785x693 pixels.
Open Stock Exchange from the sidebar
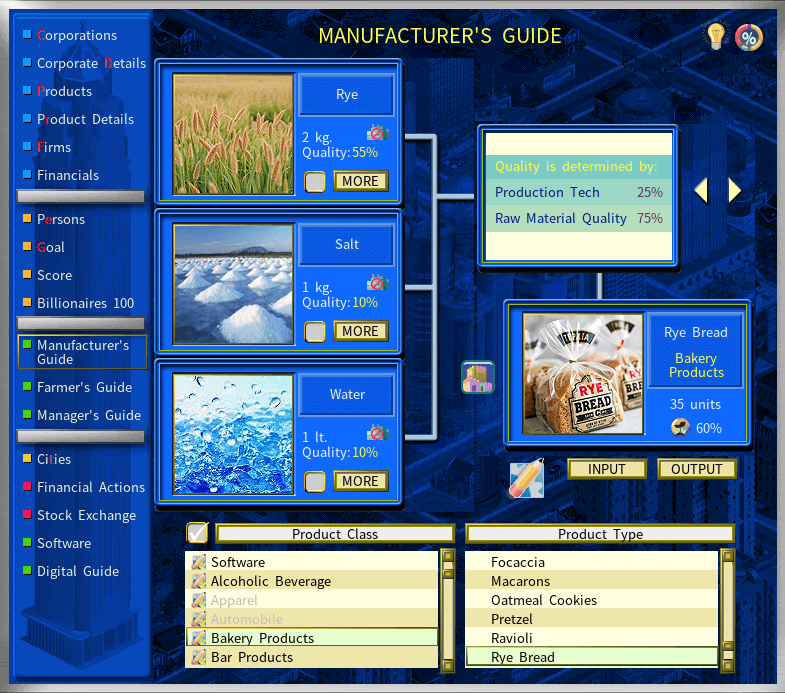86,515
